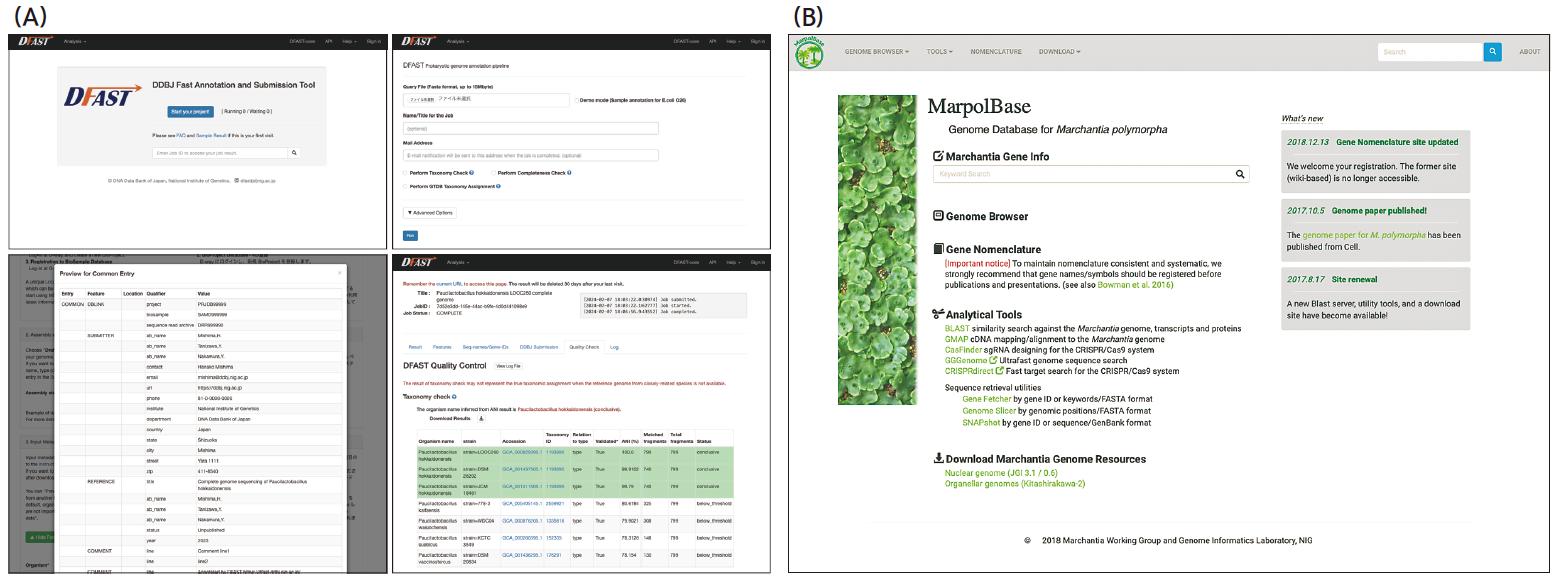Open the TOOLS dropdown in MarpolBase

click(x=939, y=52)
